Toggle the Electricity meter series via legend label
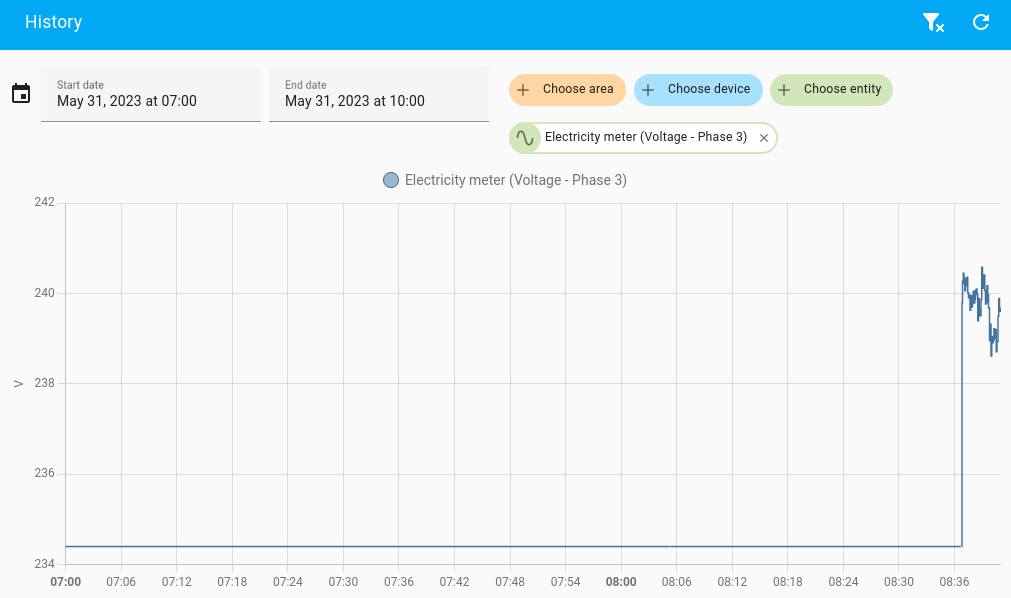The width and height of the screenshot is (1011, 598). pyautogui.click(x=515, y=180)
